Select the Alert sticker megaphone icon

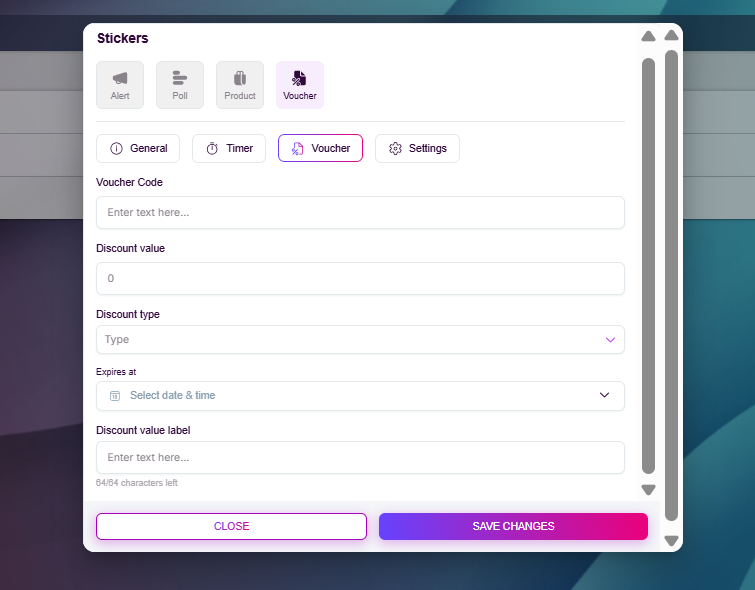[120, 78]
